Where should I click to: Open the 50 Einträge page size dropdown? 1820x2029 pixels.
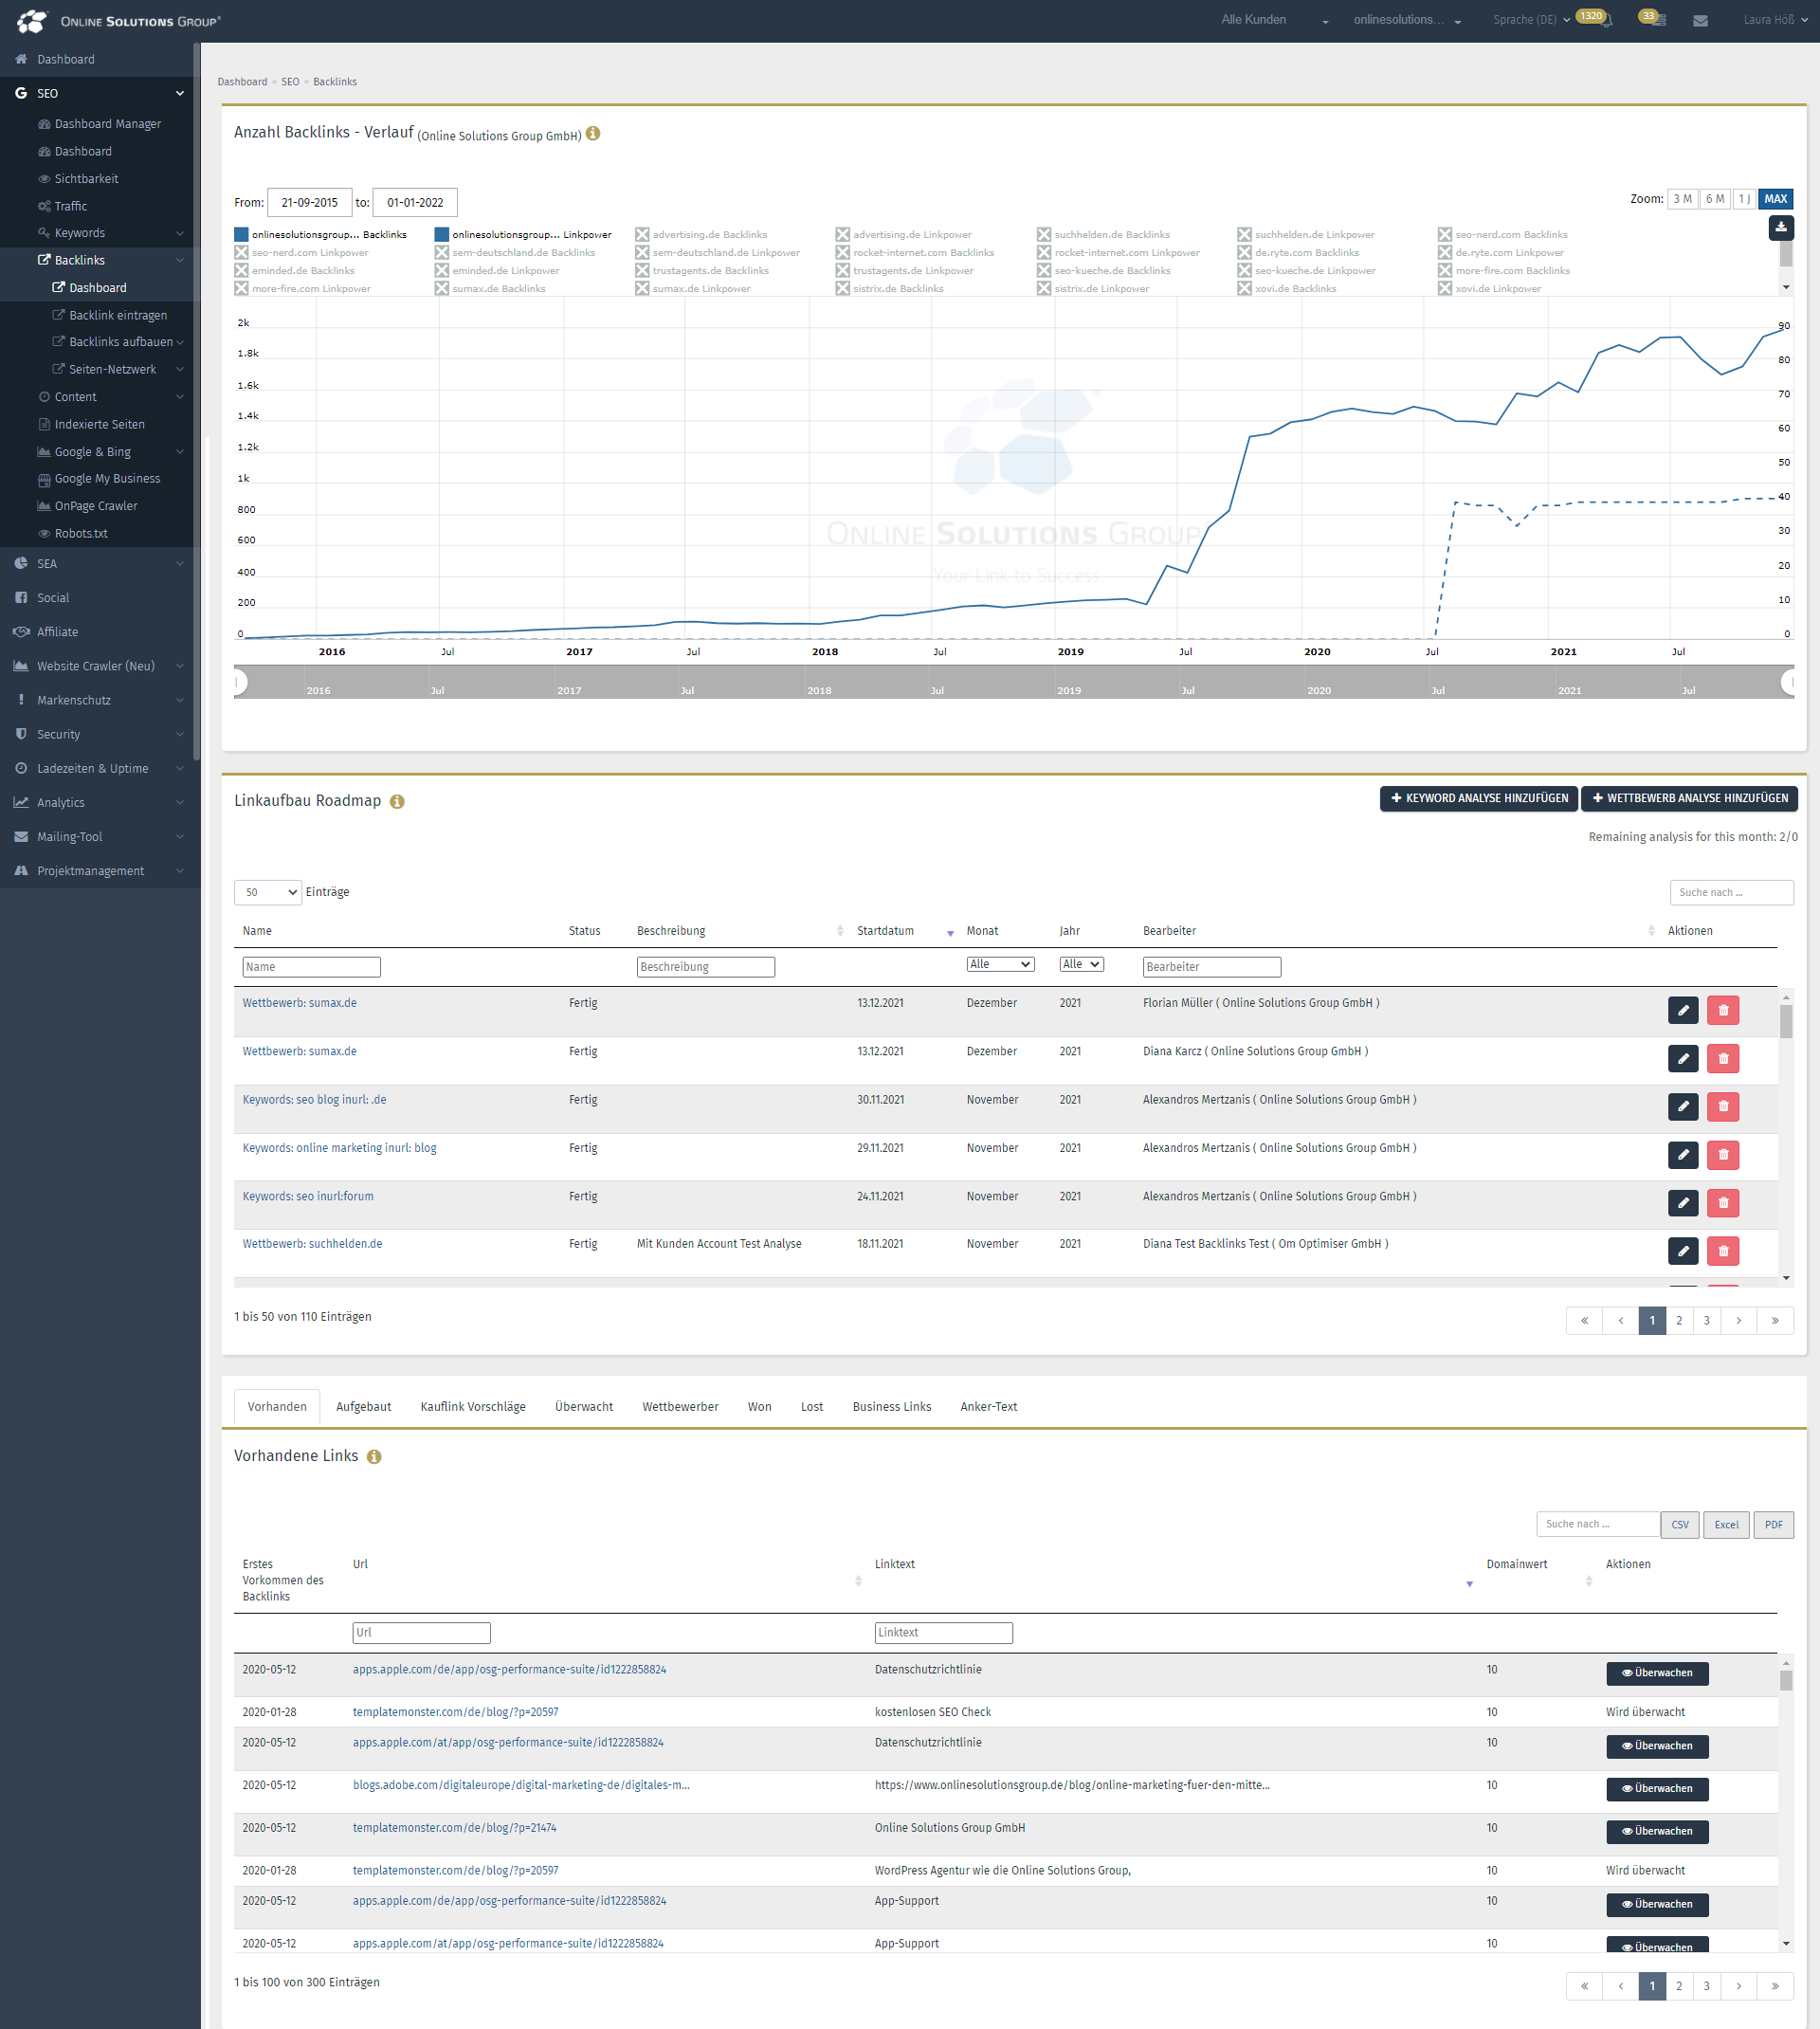[268, 892]
